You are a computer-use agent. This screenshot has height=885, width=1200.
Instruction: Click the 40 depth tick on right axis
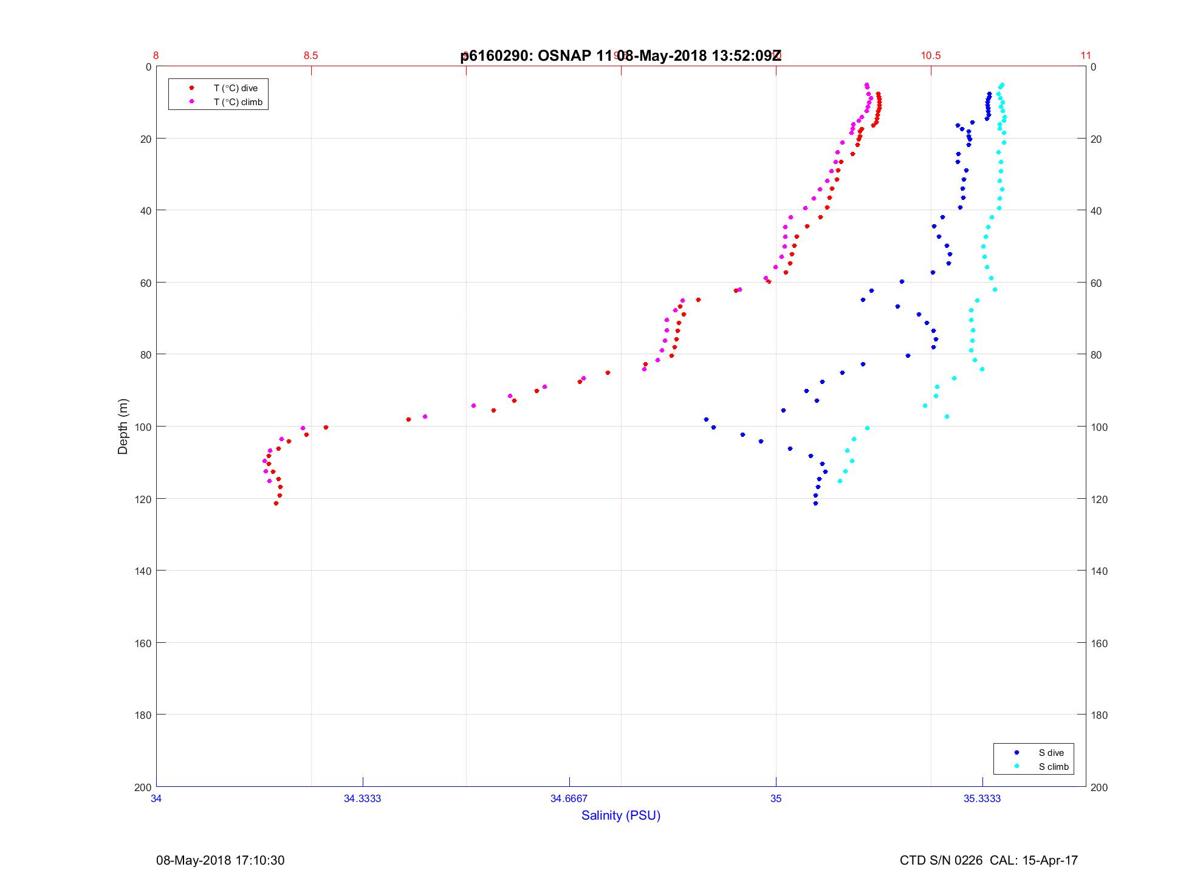pyautogui.click(x=1096, y=211)
